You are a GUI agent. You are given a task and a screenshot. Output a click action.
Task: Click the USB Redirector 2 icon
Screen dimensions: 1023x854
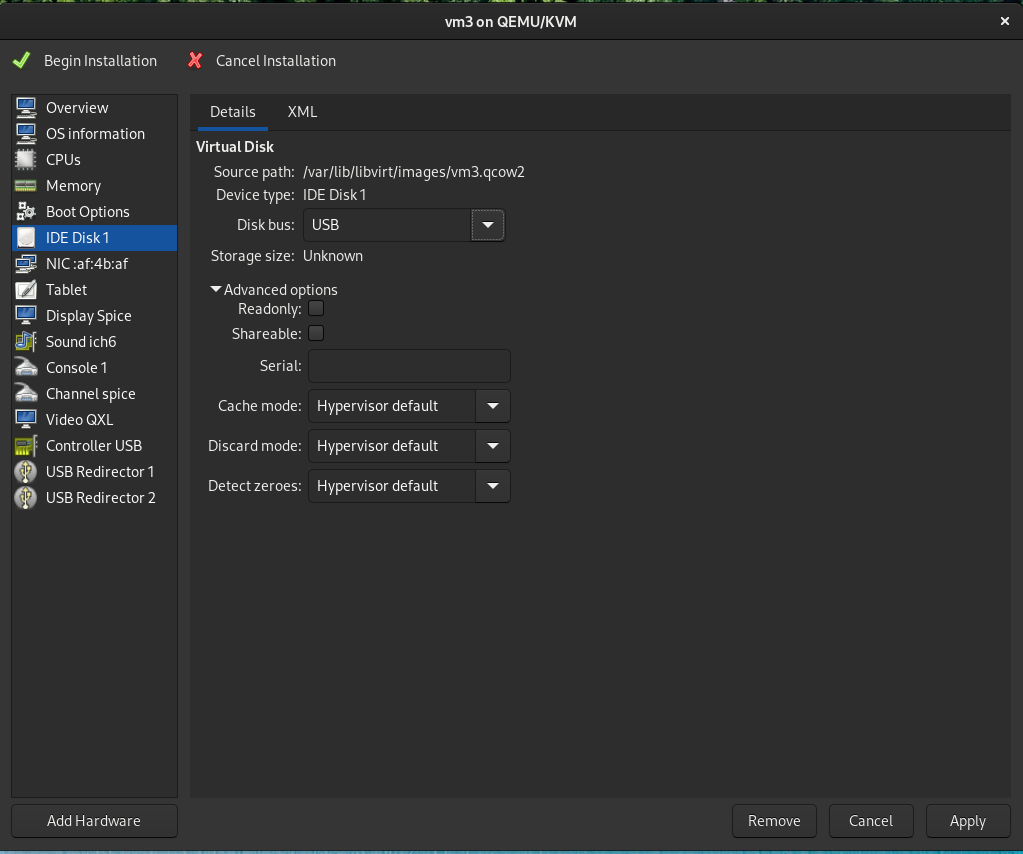[x=27, y=498]
